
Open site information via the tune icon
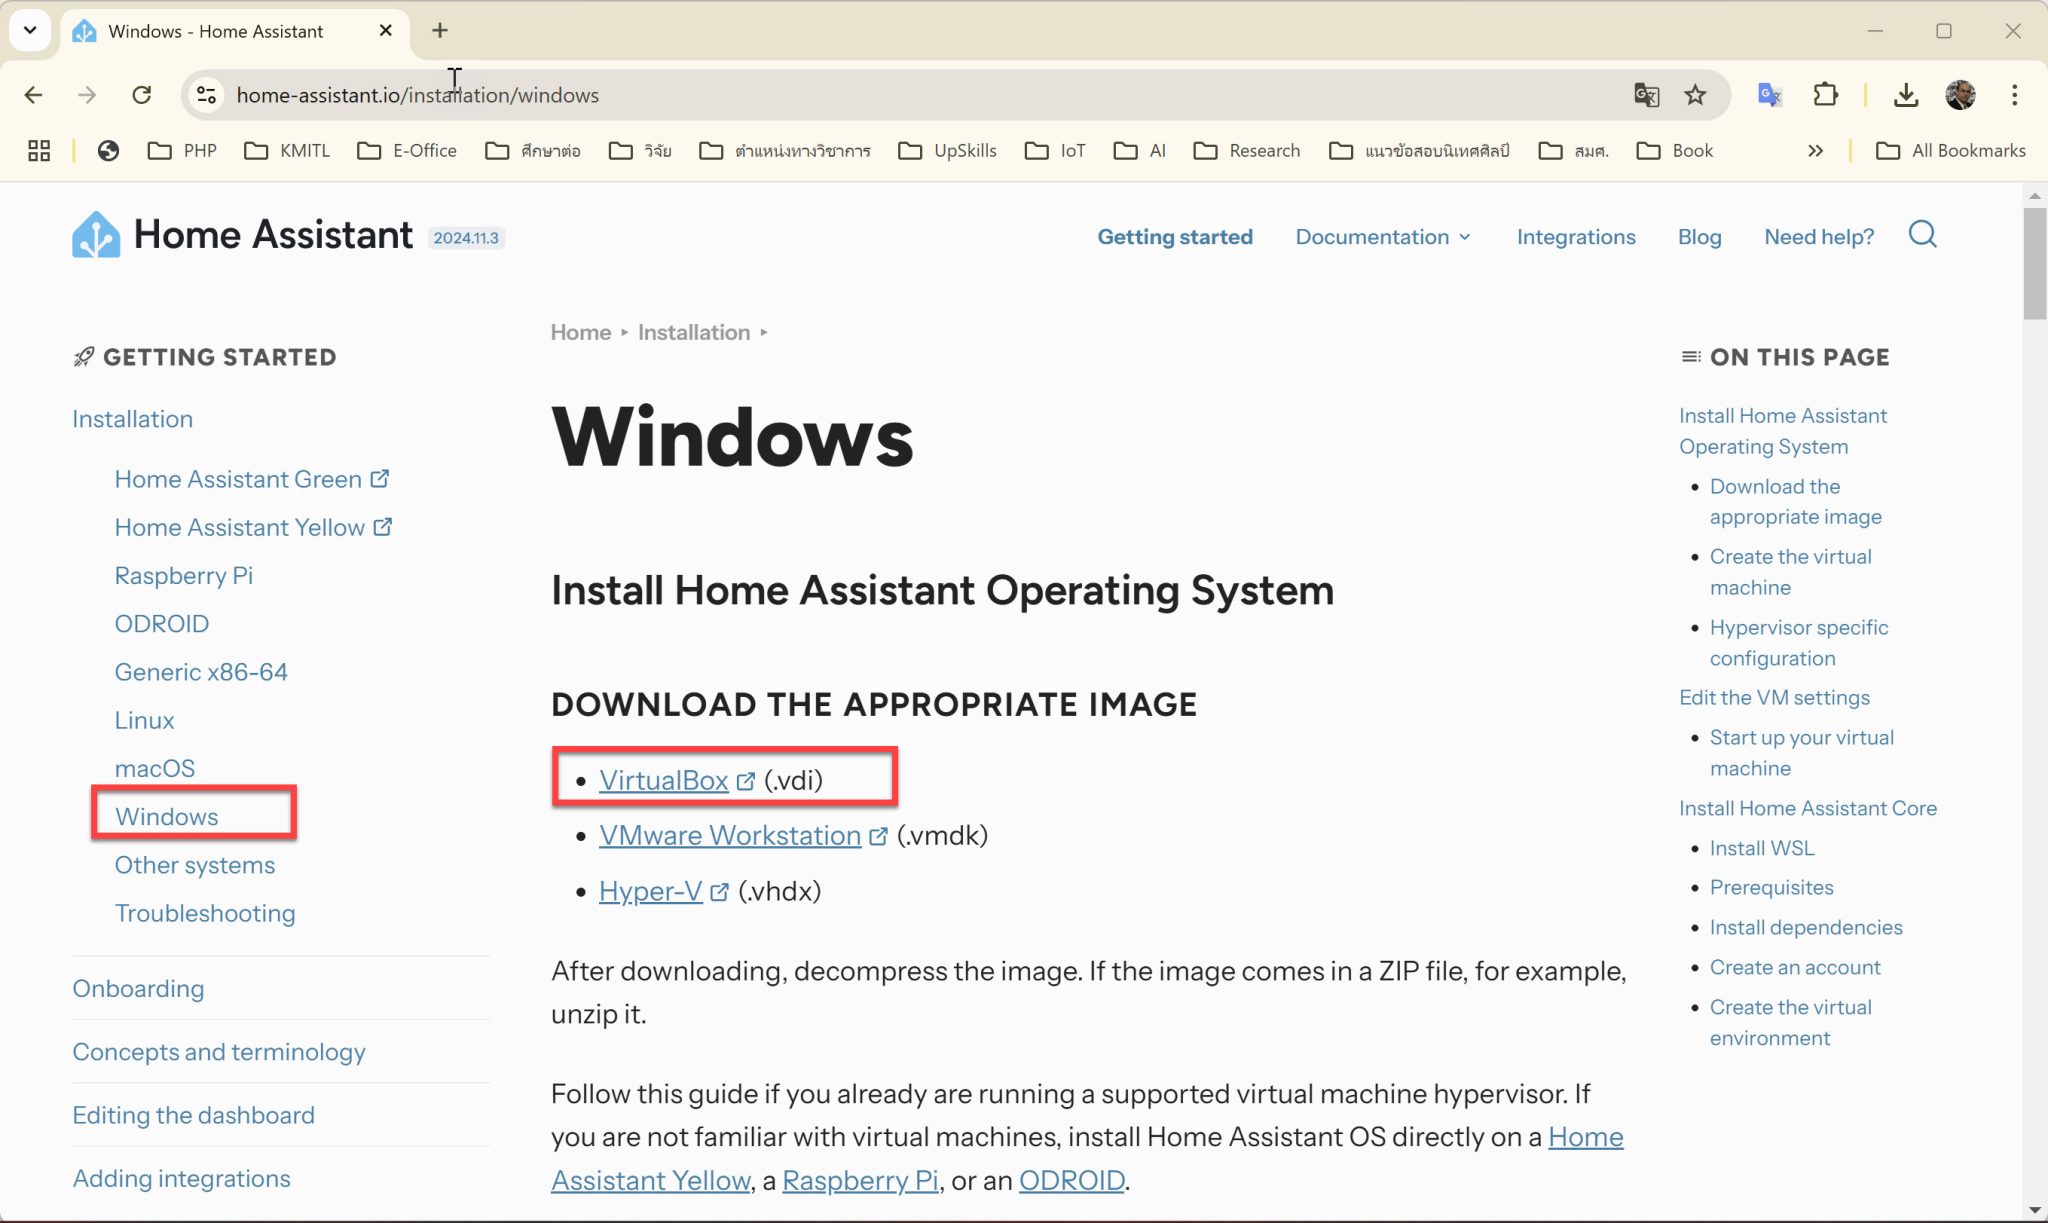coord(206,95)
